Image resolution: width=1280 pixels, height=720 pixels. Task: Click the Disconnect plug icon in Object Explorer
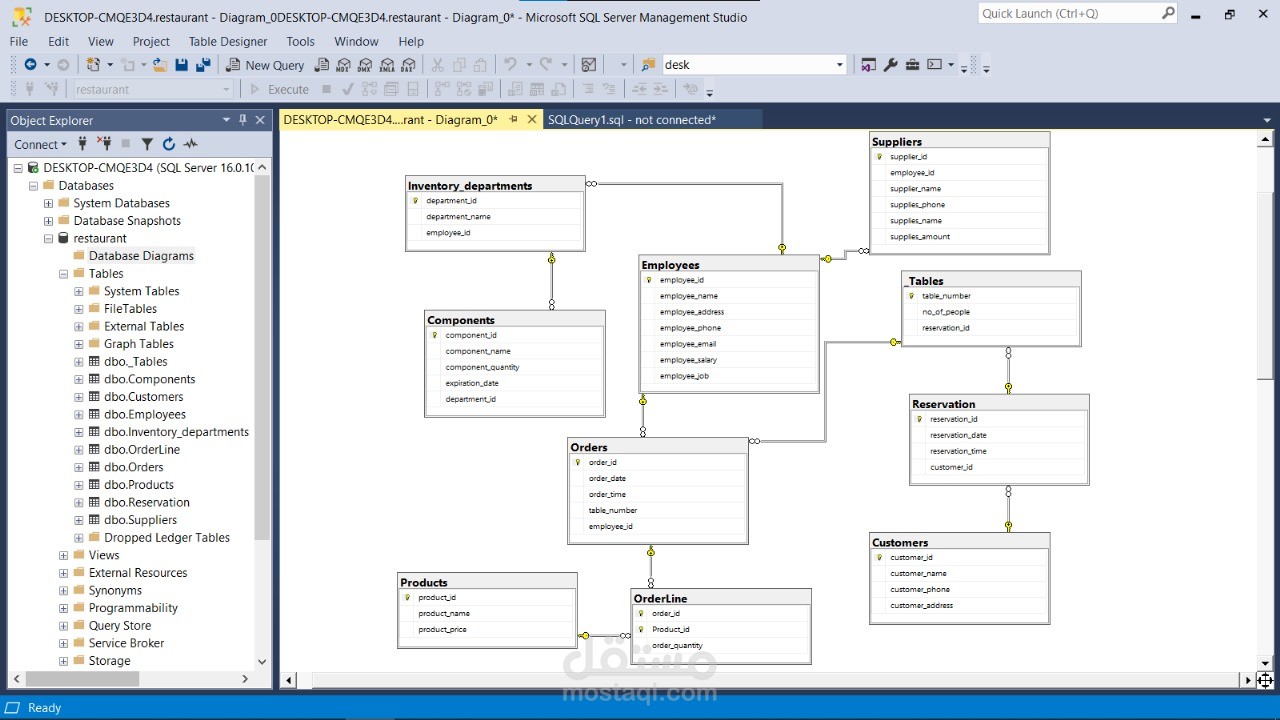(104, 144)
